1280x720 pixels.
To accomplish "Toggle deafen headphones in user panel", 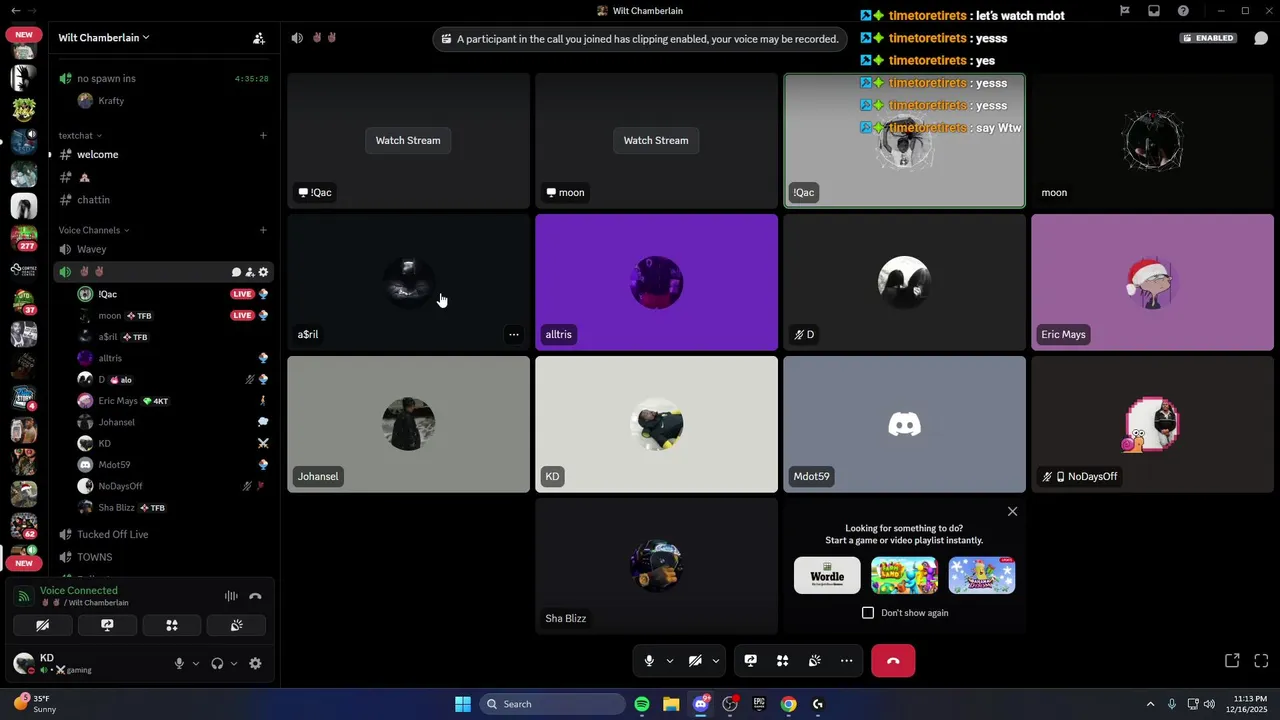I will 217,663.
